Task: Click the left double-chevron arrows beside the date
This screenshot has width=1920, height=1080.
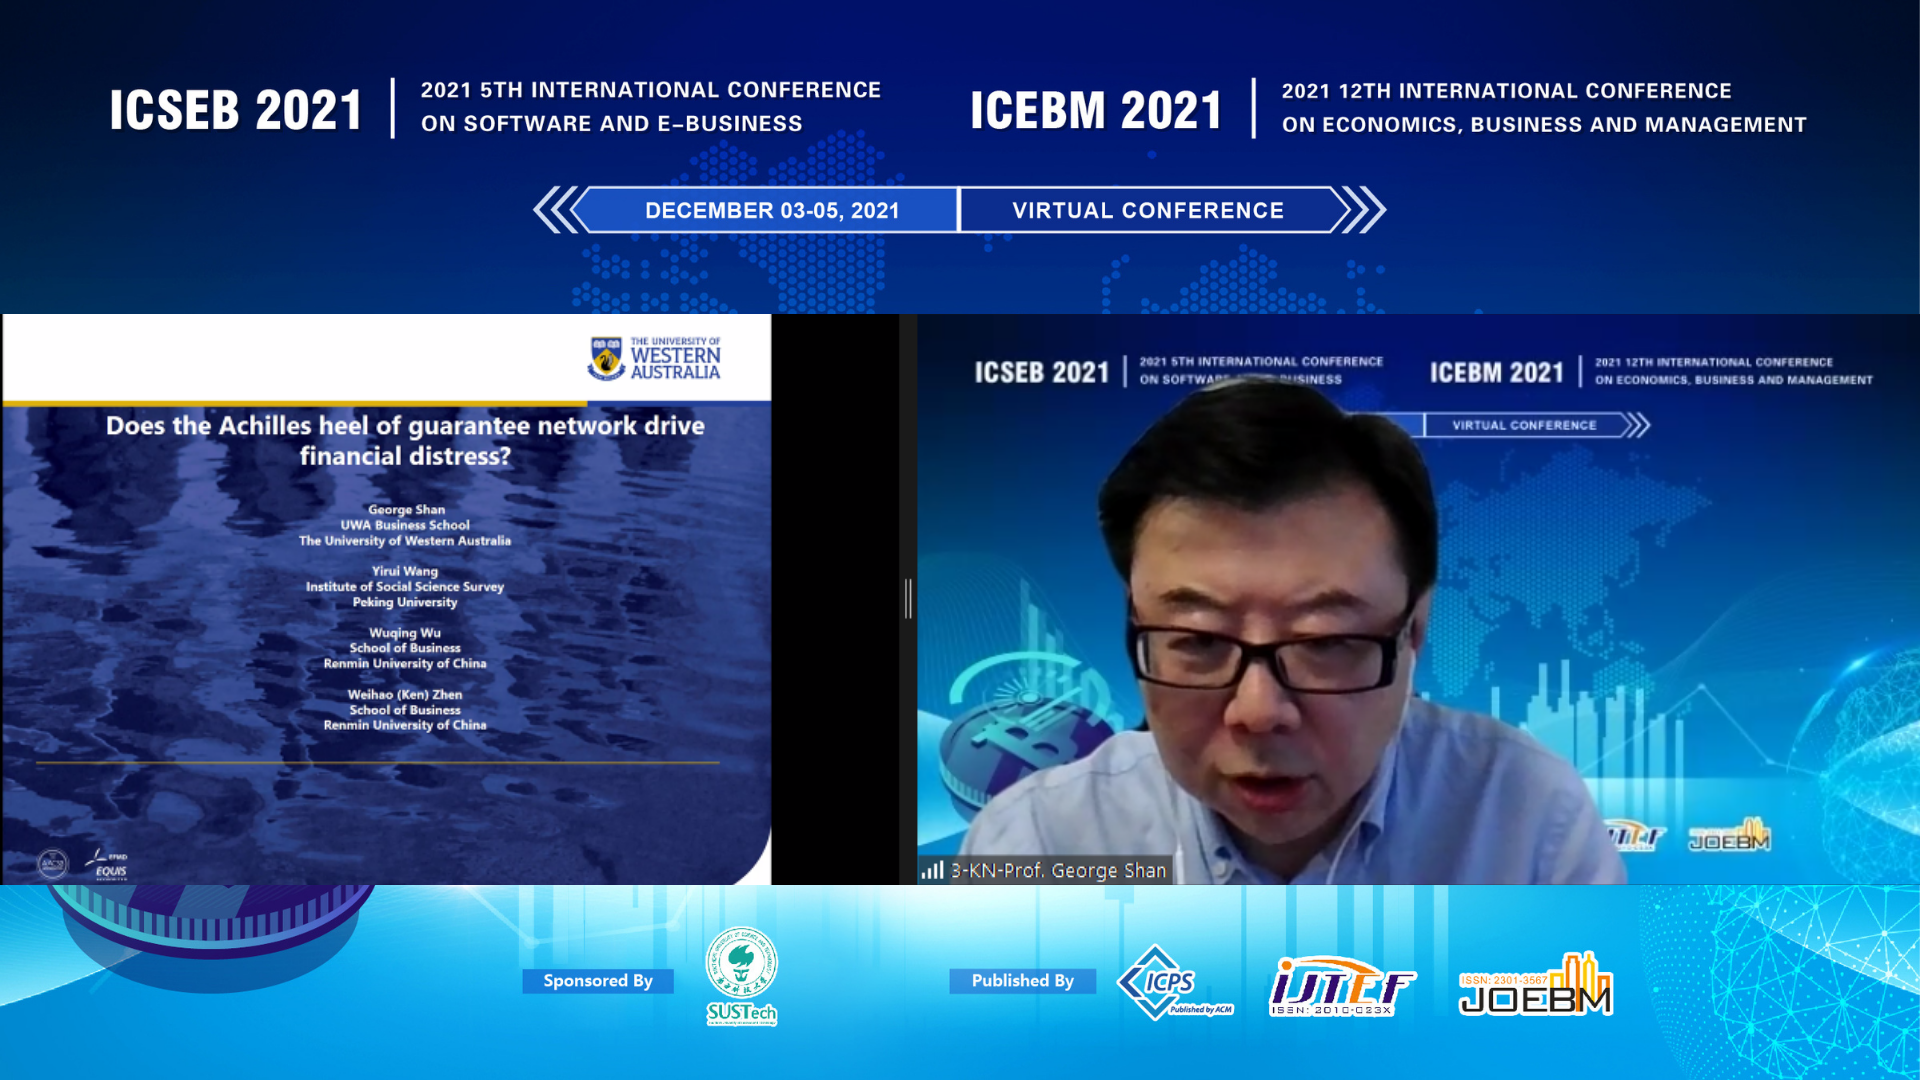Action: pos(554,210)
